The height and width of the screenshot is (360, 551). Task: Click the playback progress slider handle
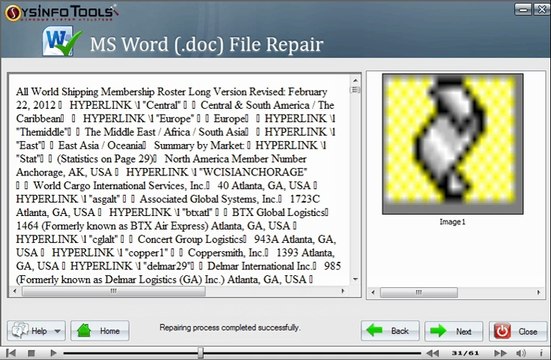(200, 352)
